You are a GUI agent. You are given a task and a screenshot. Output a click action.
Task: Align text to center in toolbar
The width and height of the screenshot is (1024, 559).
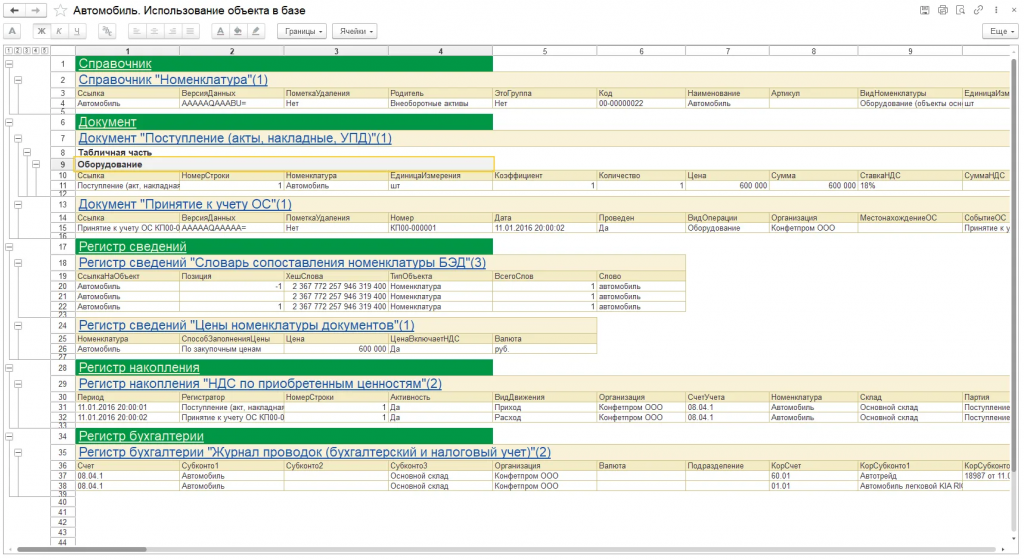point(154,31)
